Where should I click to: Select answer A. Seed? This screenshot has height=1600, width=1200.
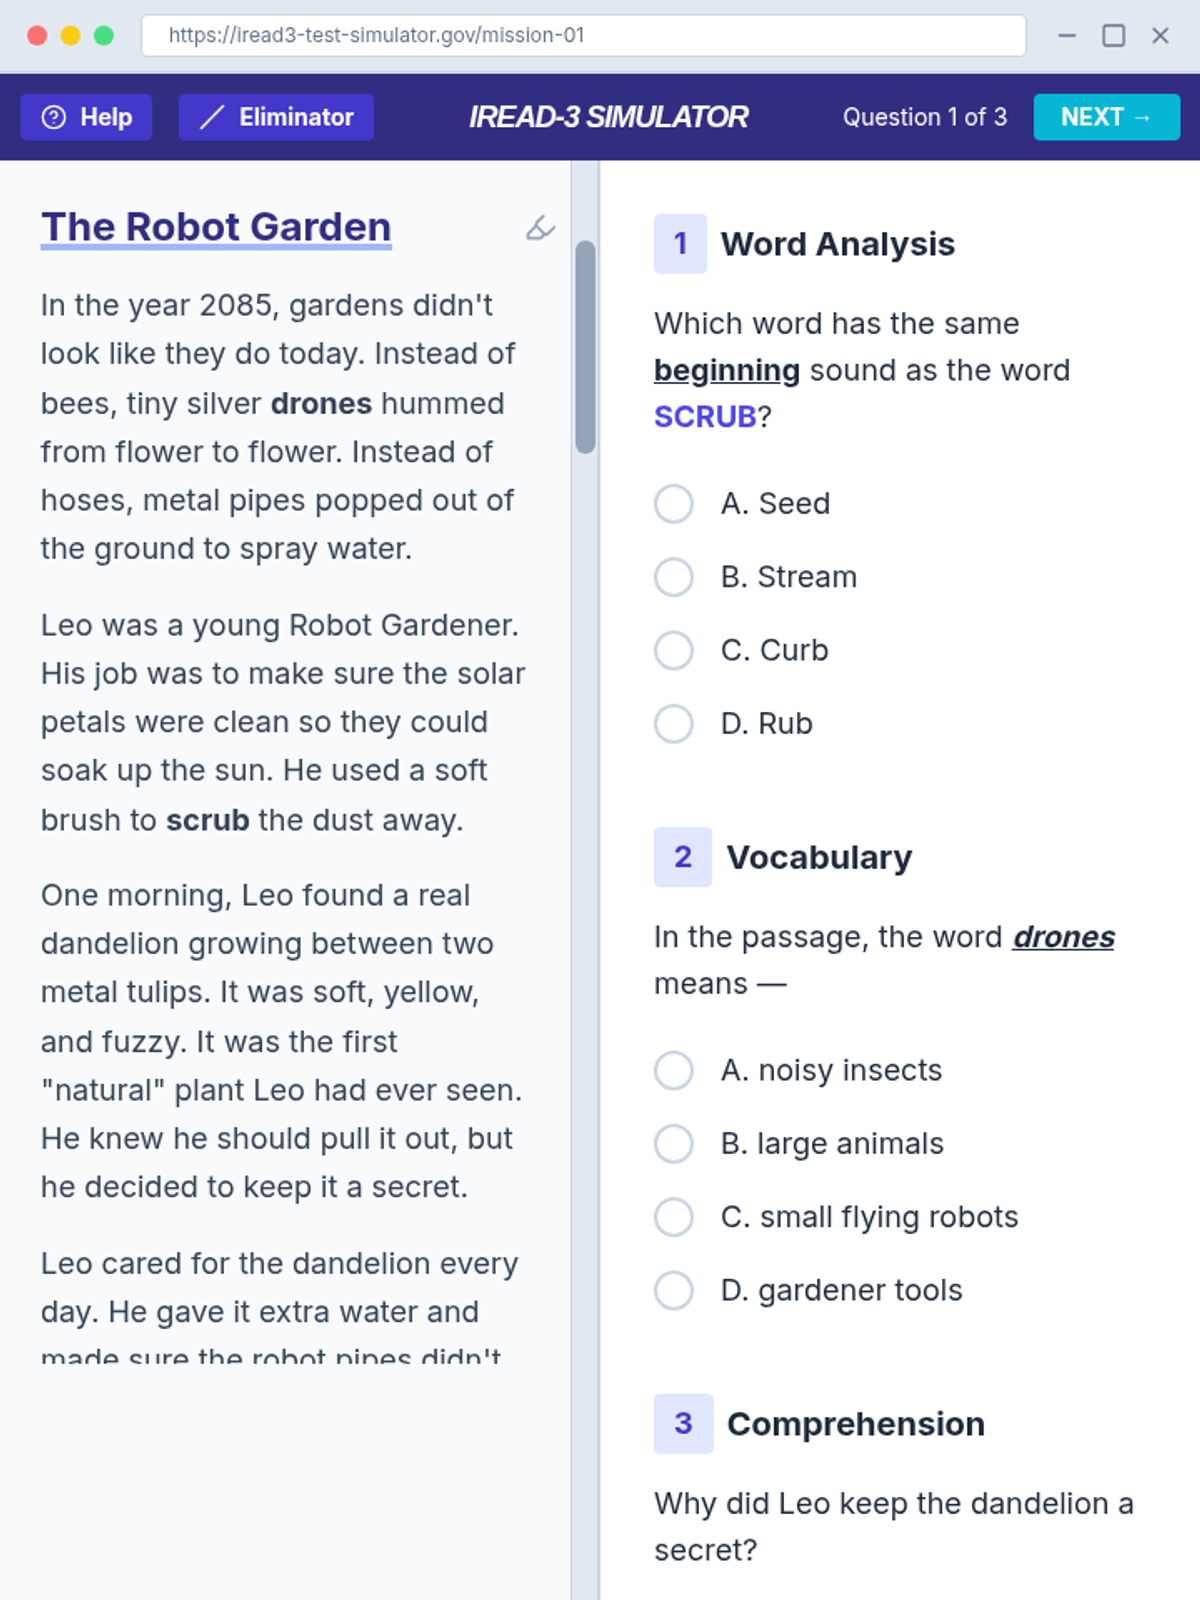[674, 504]
